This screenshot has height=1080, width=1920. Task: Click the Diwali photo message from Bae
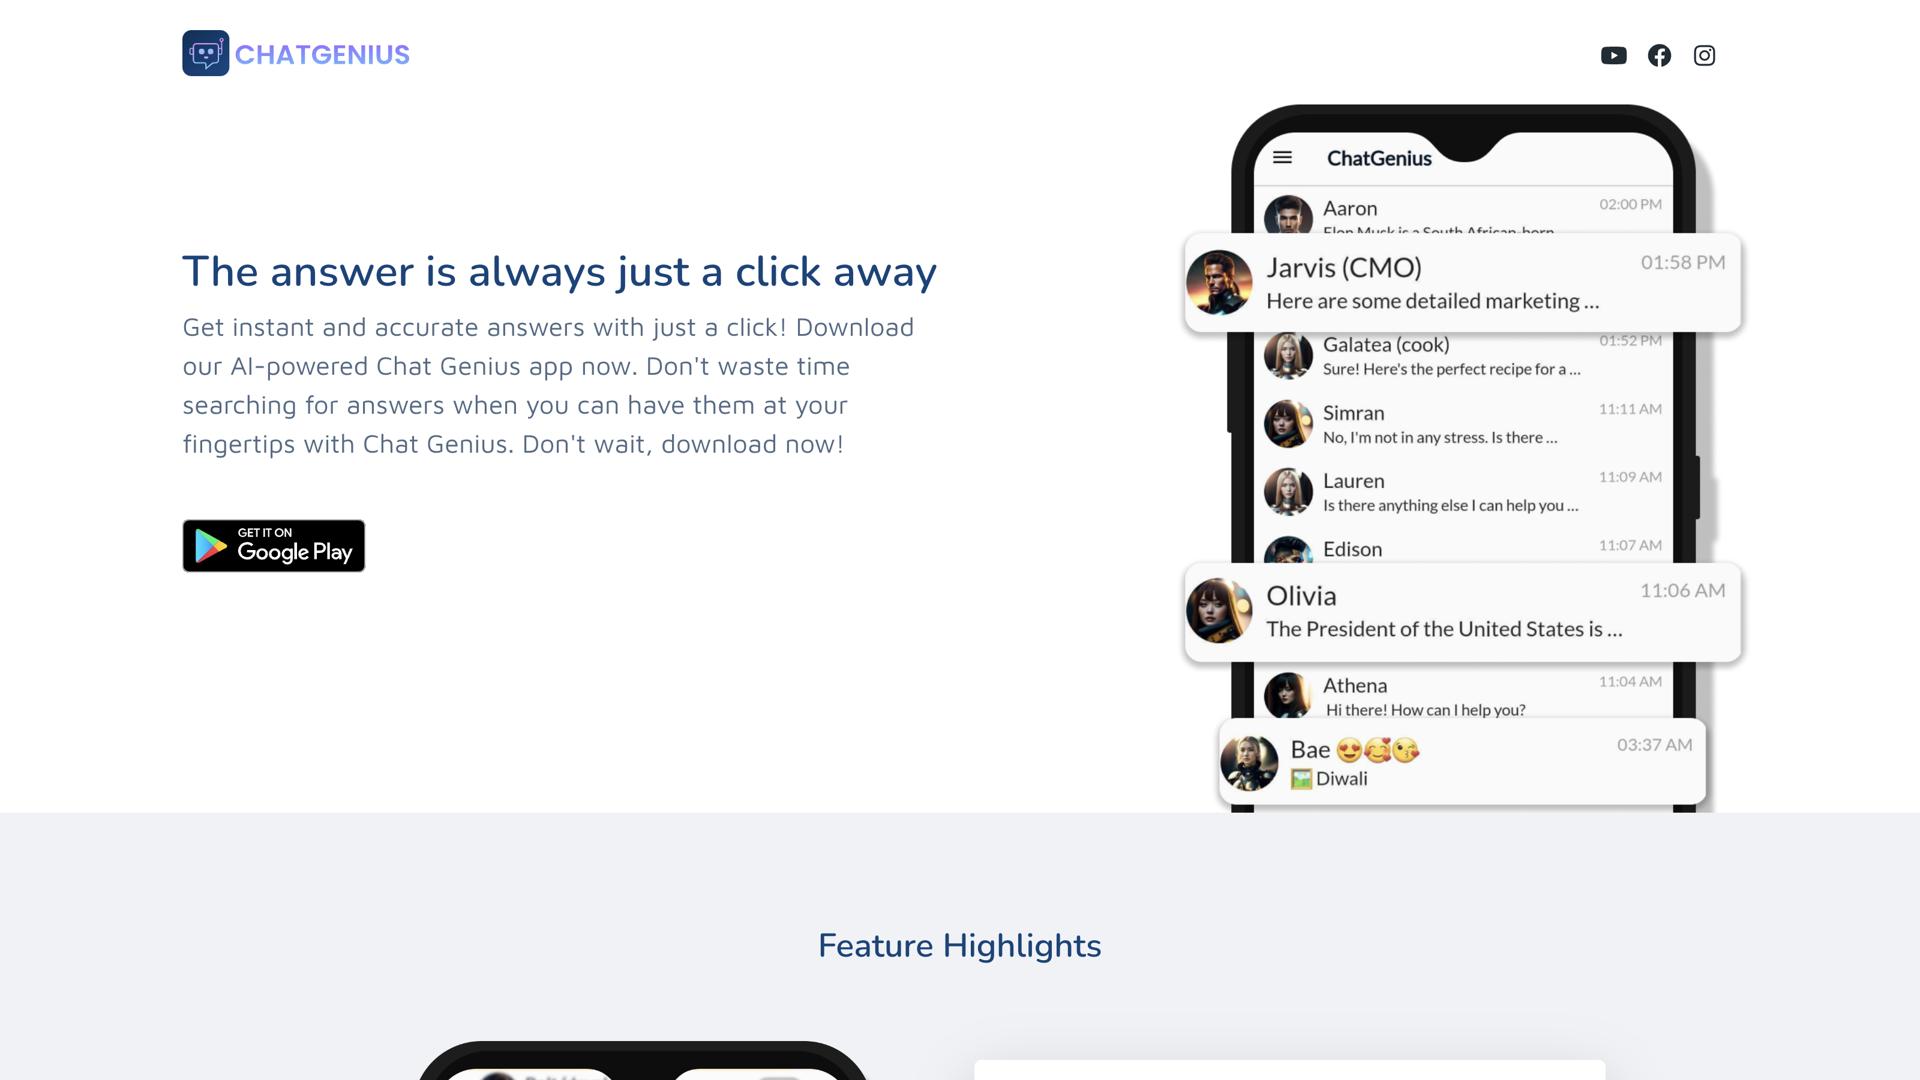1329,779
